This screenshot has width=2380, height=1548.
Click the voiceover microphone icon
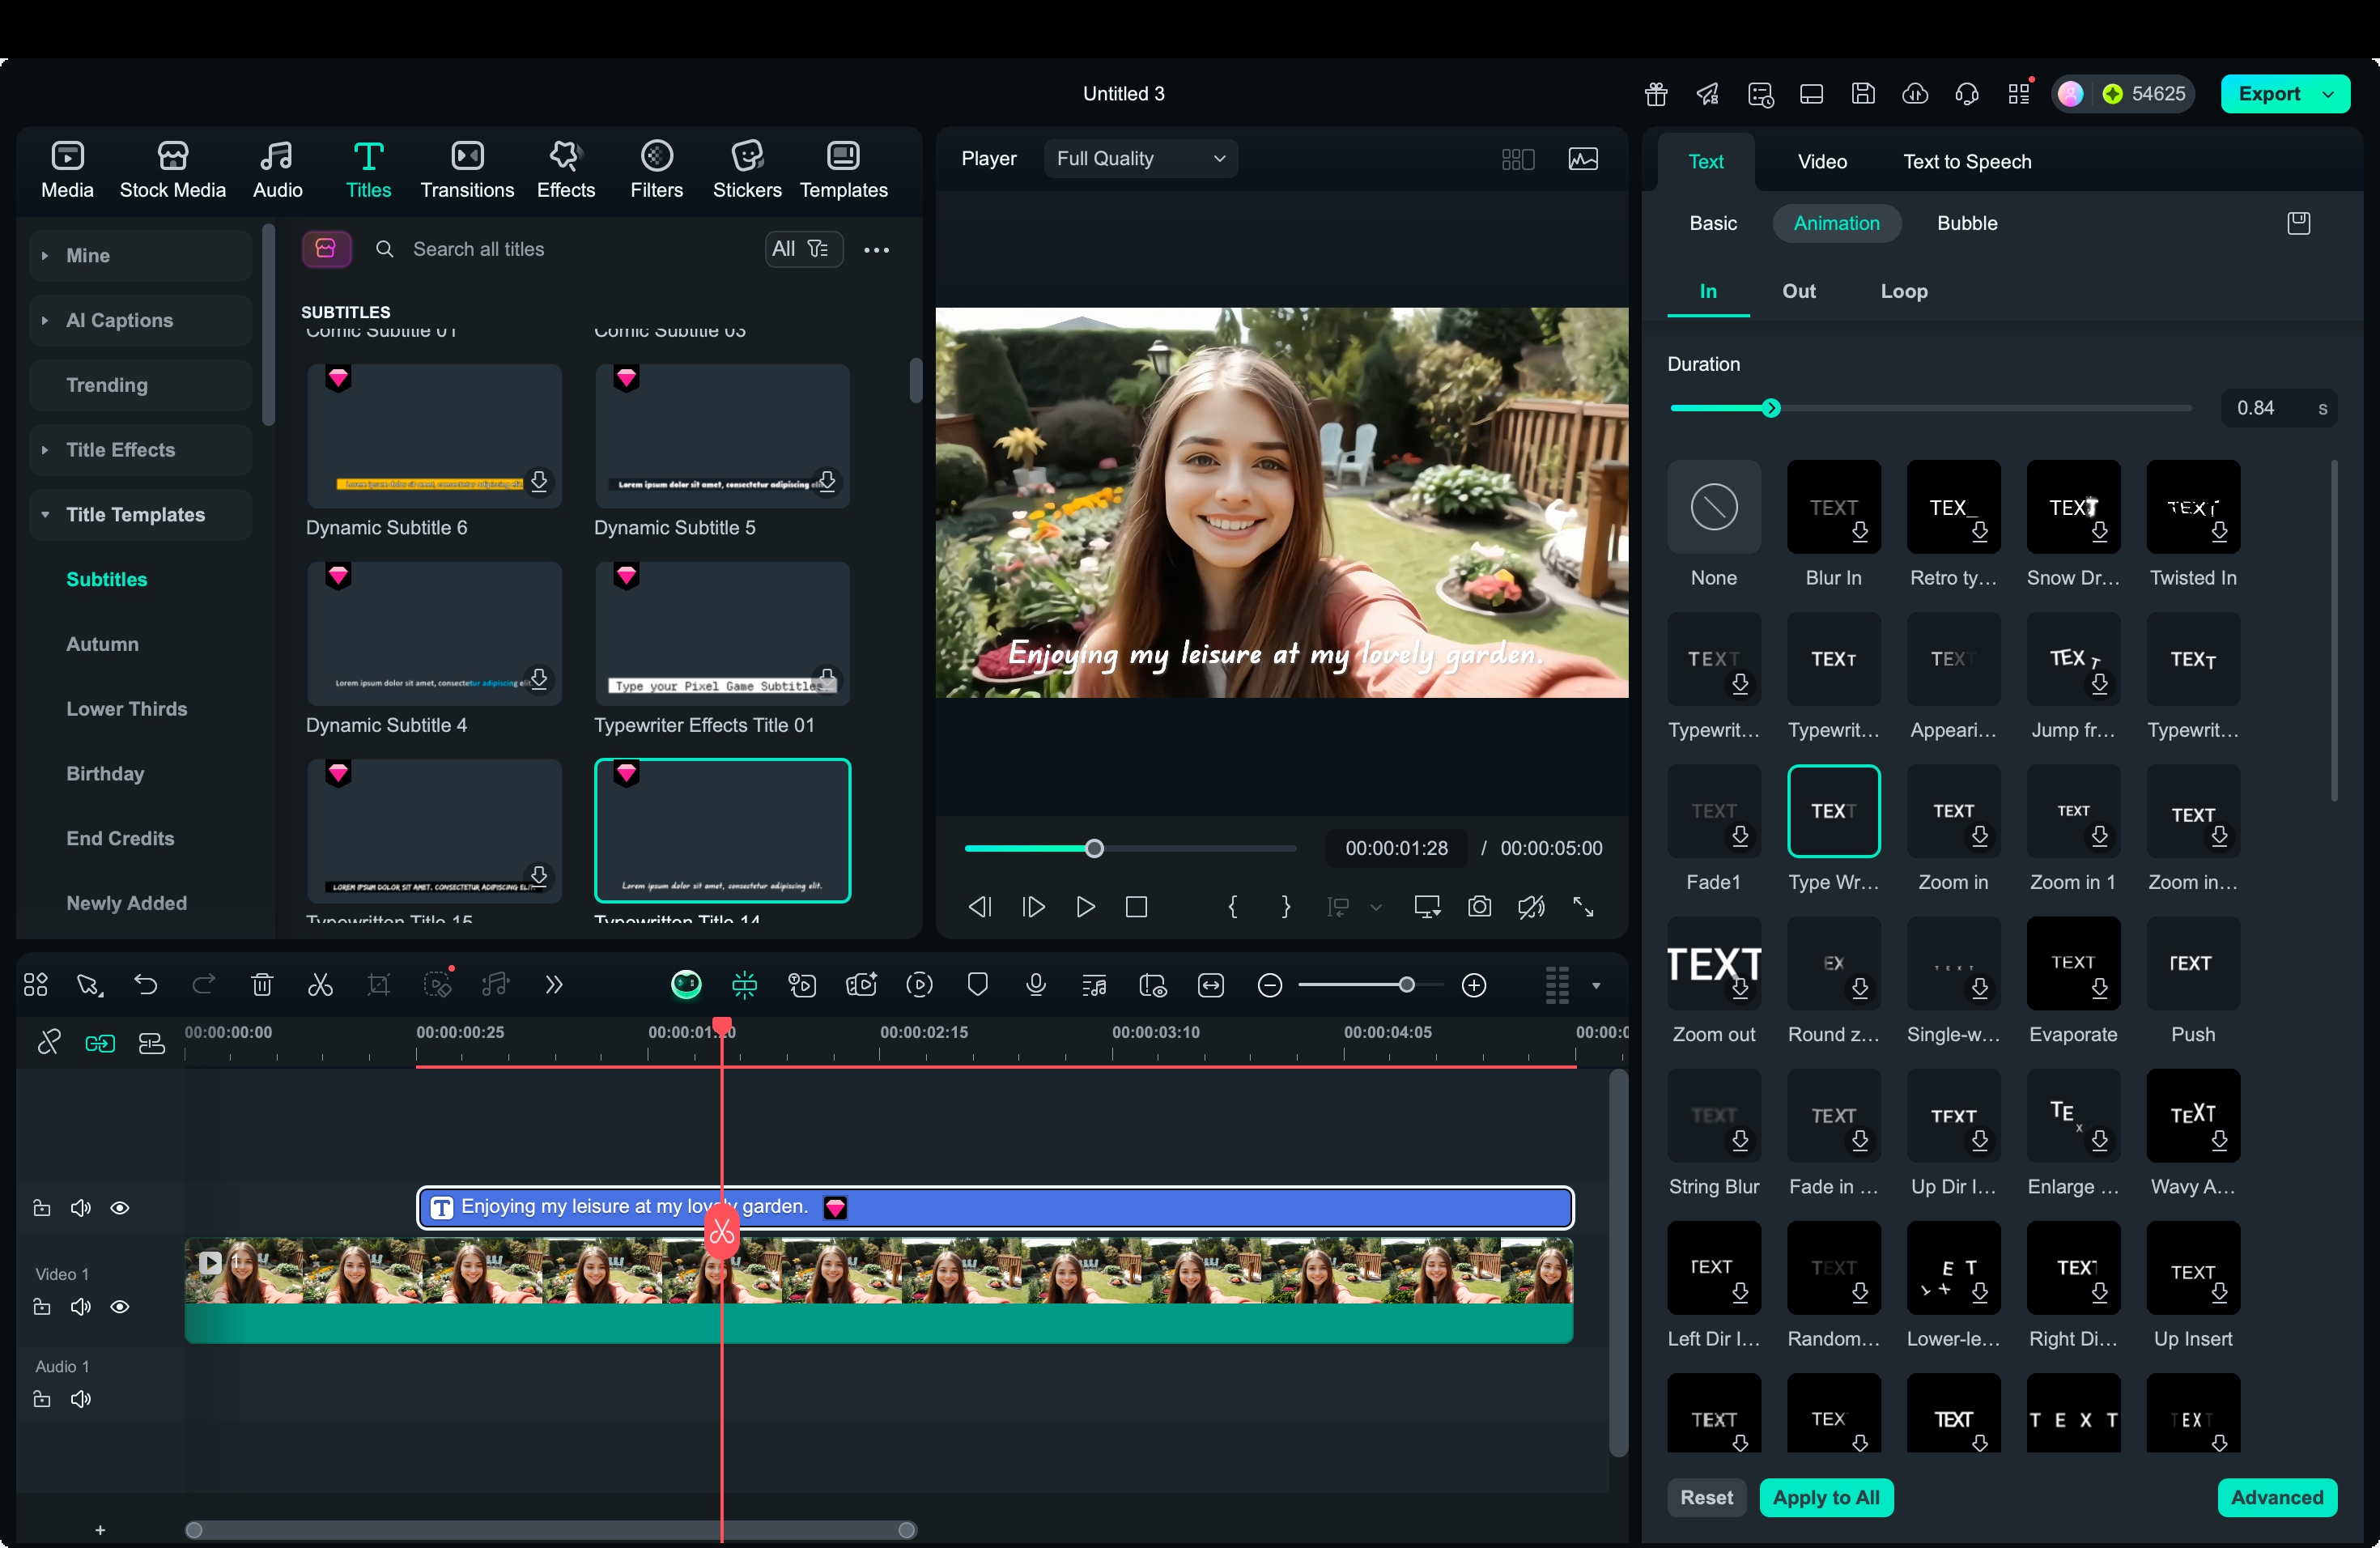1036,985
